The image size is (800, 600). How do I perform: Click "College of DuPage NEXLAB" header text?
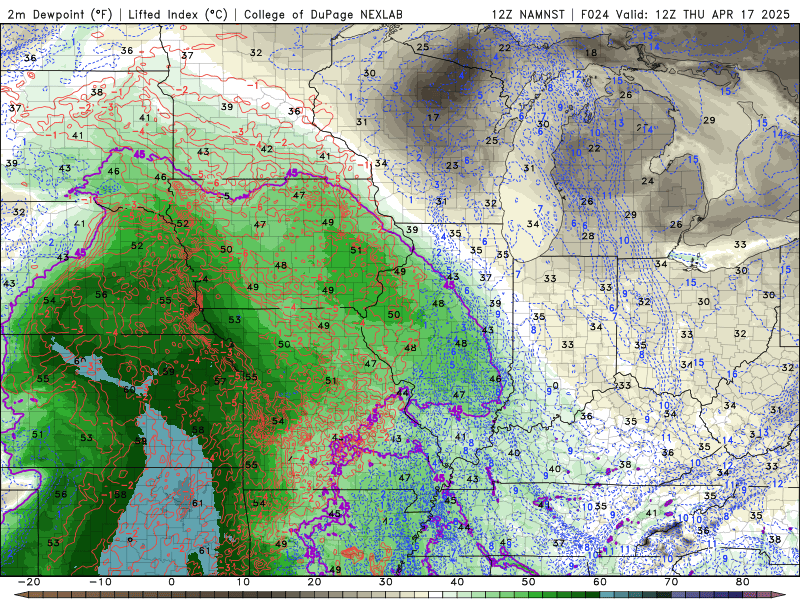pyautogui.click(x=323, y=15)
